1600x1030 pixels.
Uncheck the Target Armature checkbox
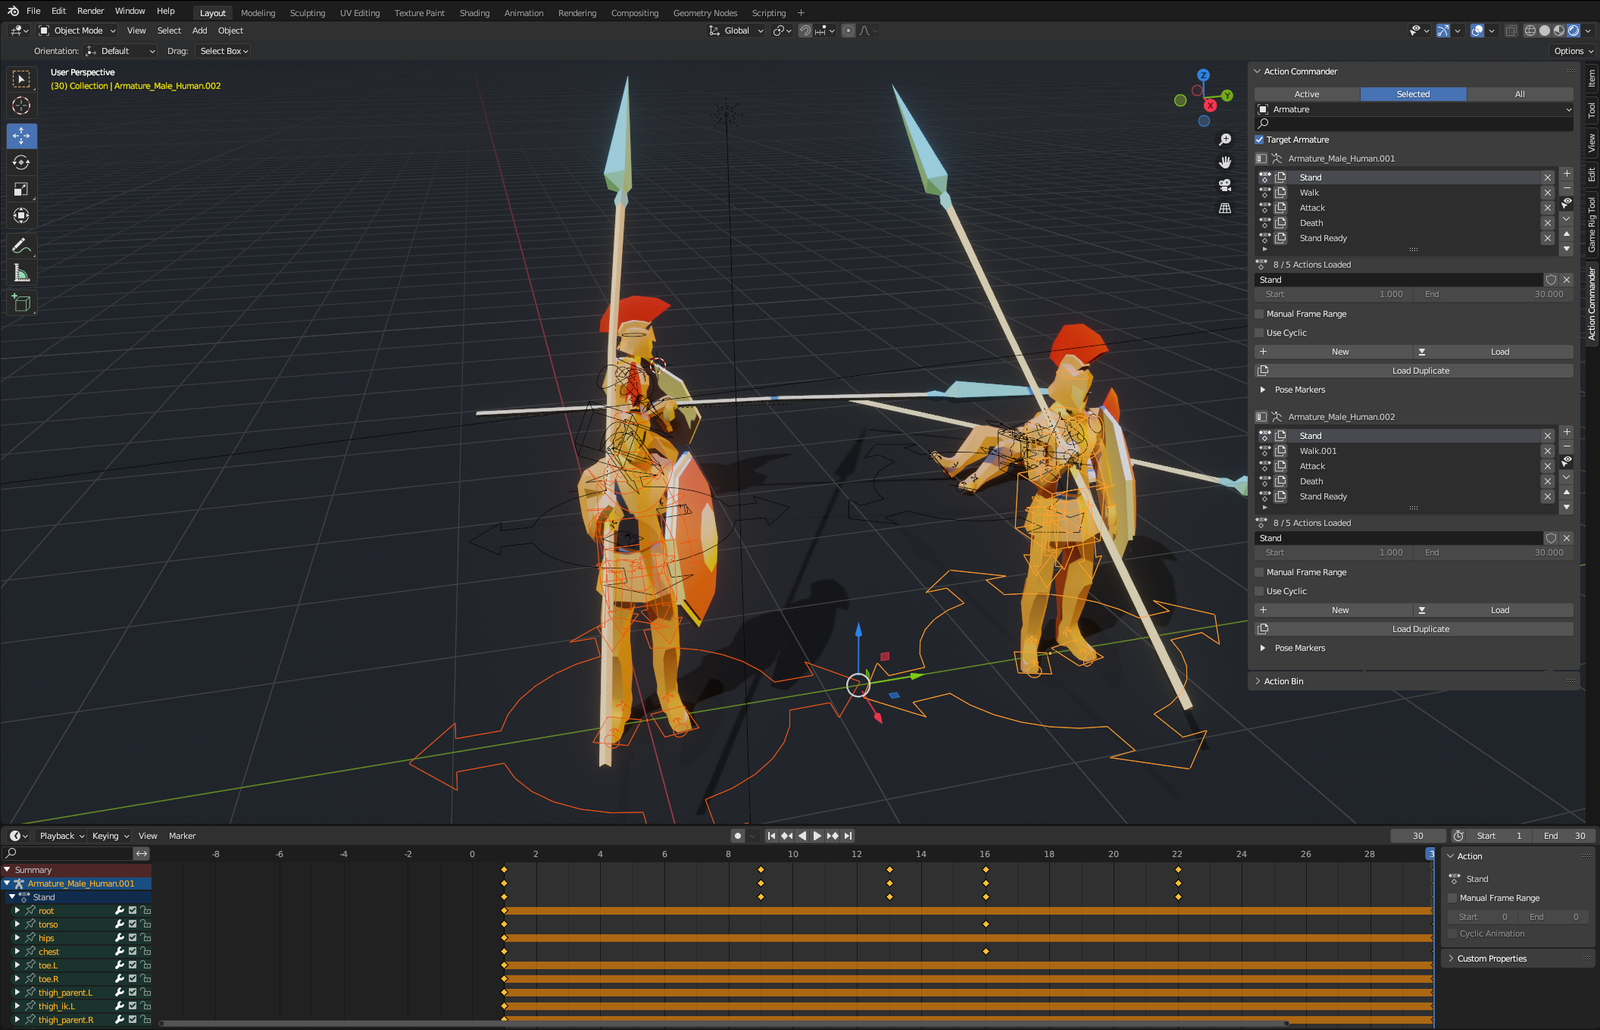(x=1260, y=140)
